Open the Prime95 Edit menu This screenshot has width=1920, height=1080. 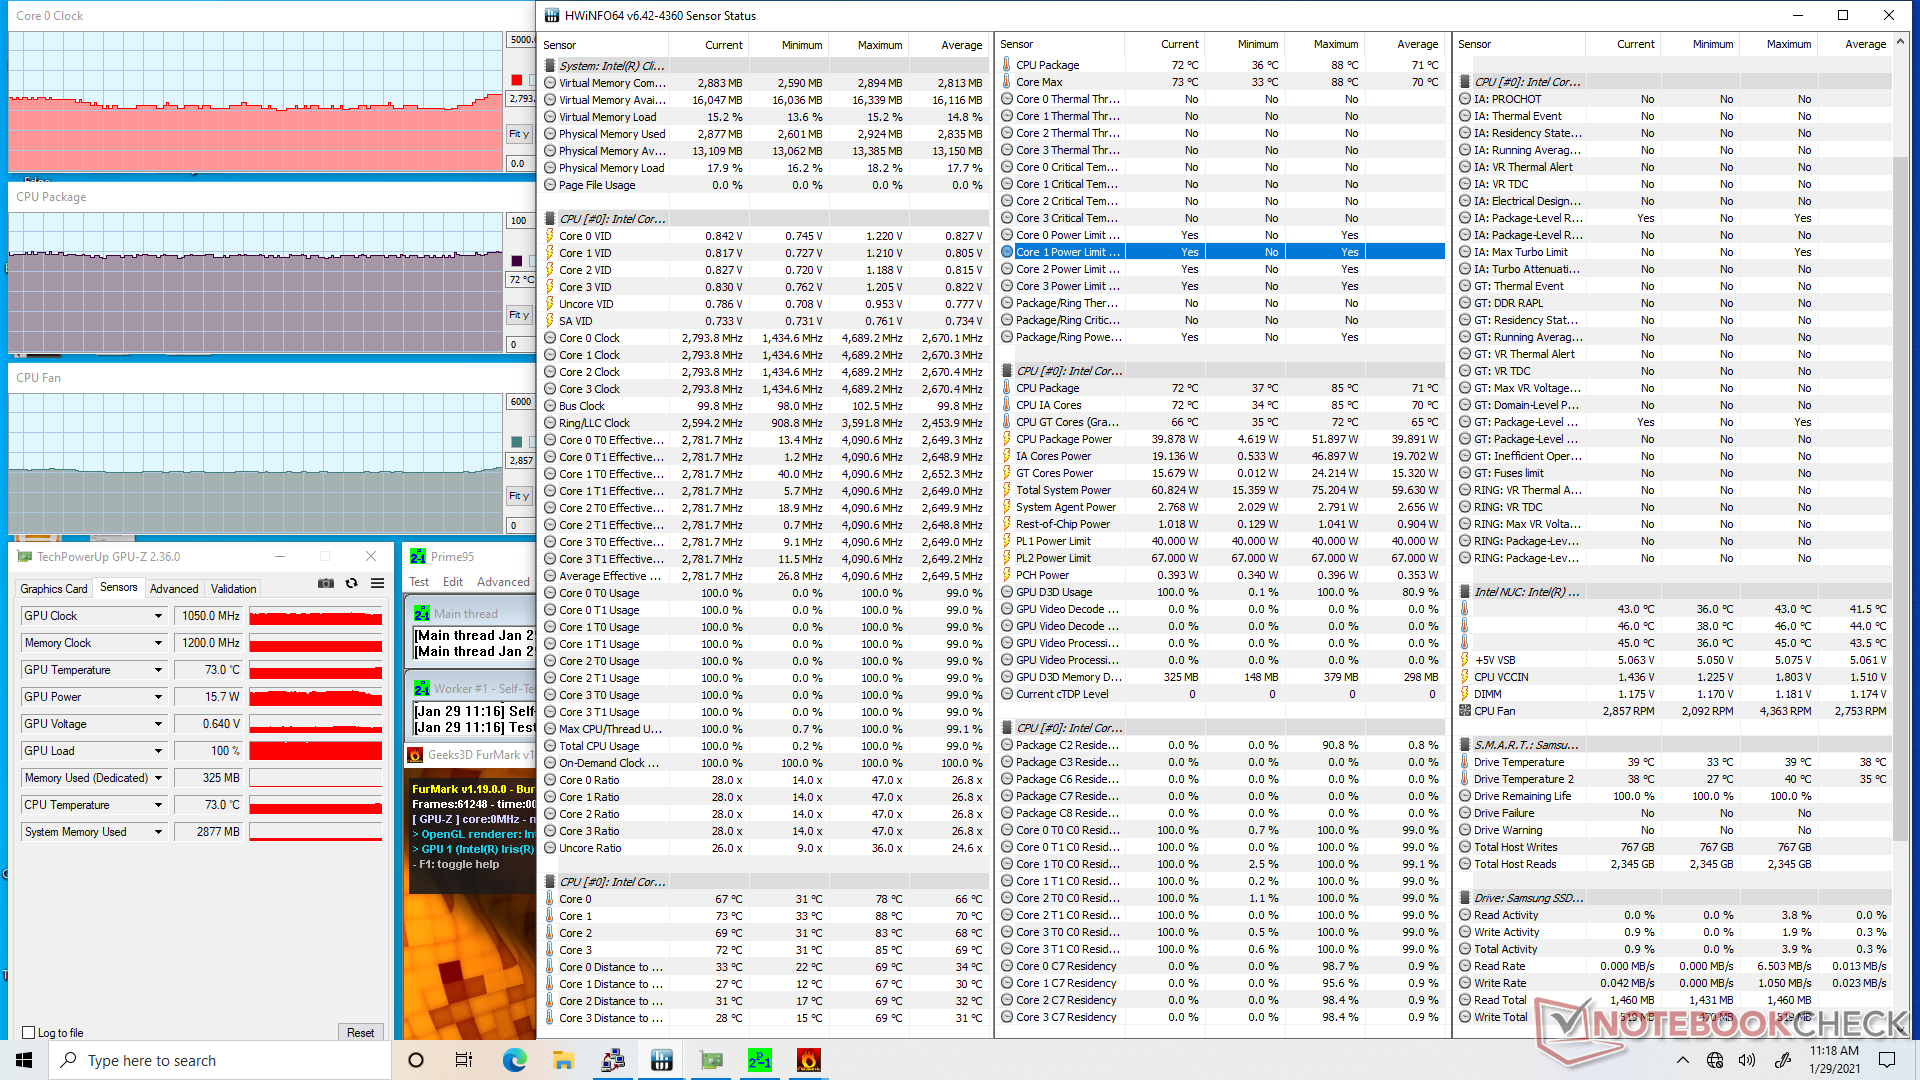[453, 582]
